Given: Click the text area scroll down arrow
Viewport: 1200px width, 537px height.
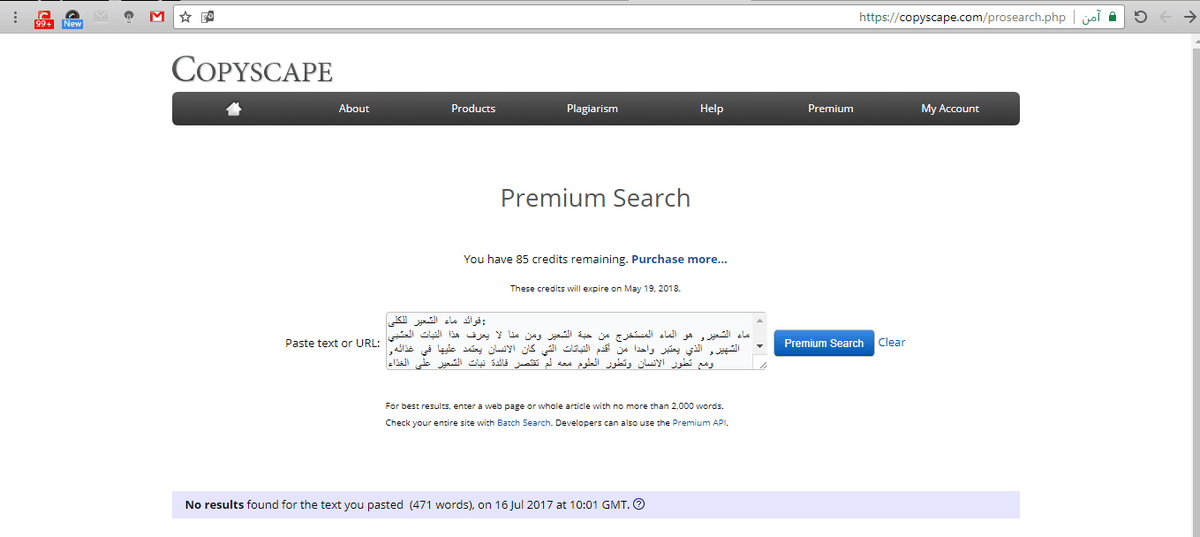Looking at the screenshot, I should pyautogui.click(x=760, y=345).
